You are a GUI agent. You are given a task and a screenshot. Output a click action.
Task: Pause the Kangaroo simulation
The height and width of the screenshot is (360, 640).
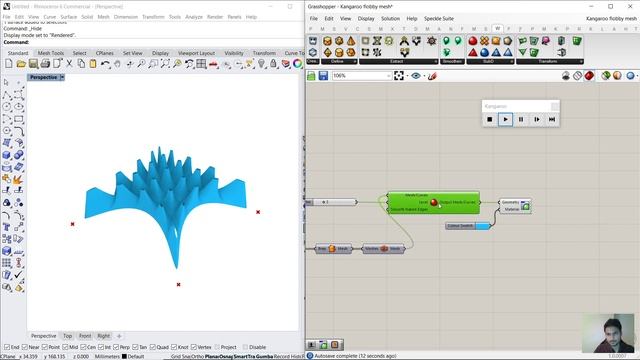point(521,119)
